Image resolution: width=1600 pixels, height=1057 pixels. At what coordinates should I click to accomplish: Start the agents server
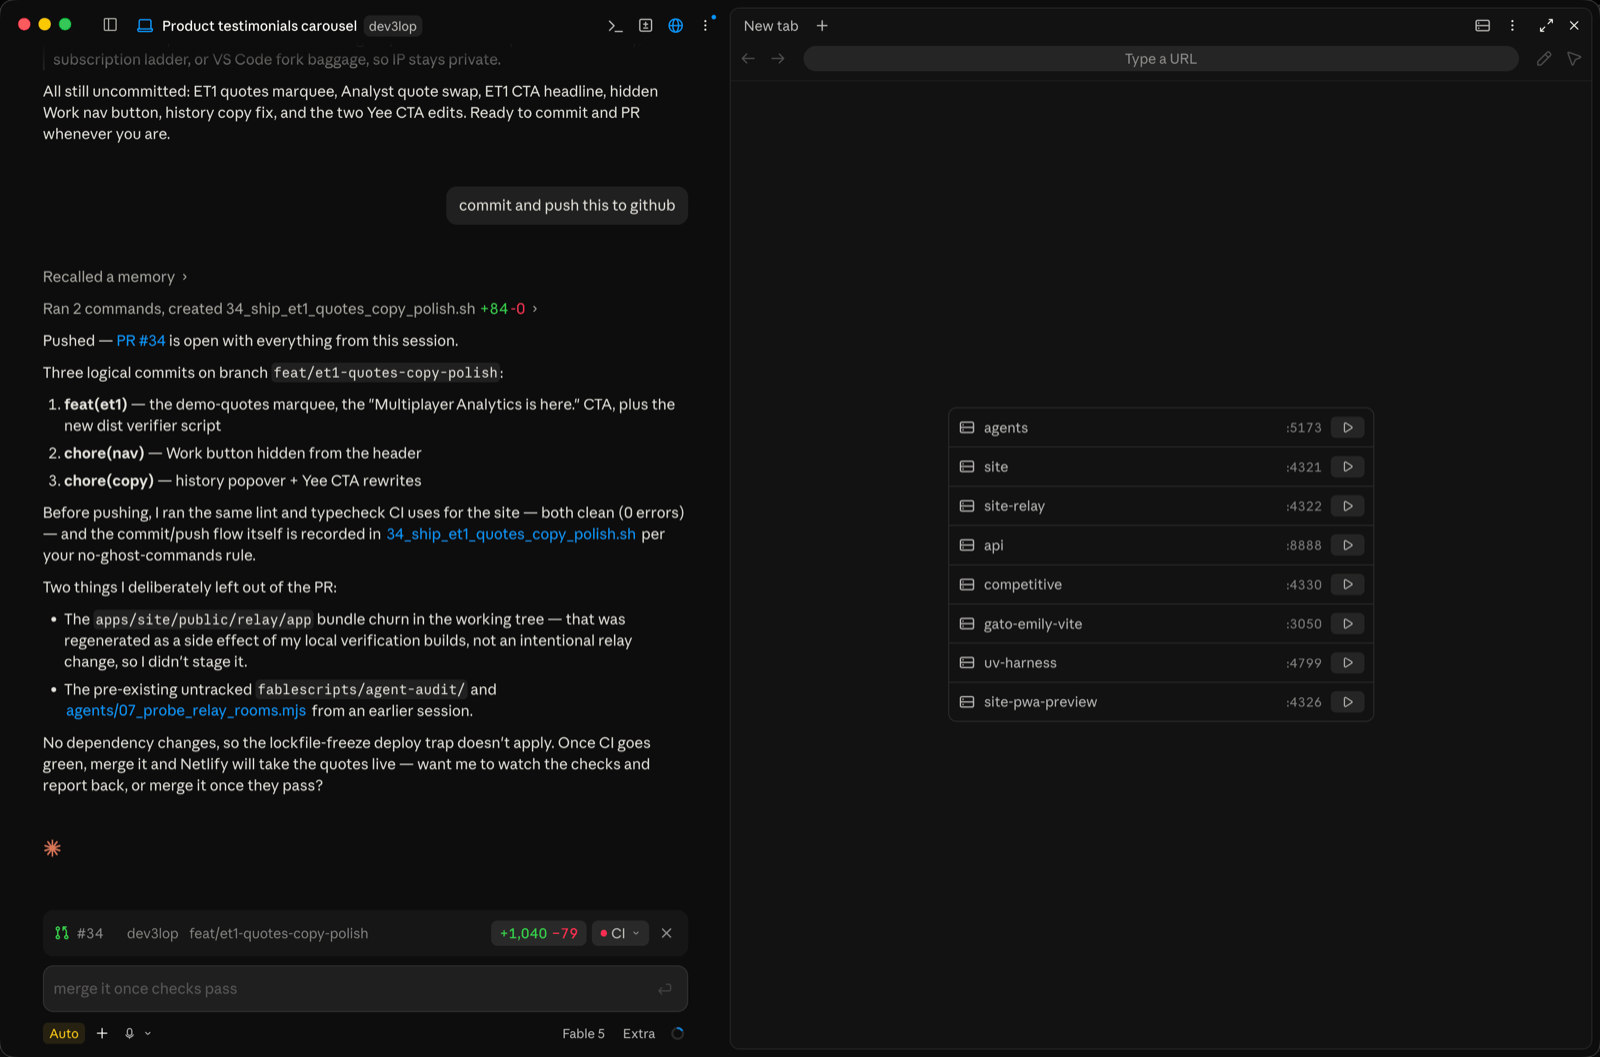click(x=1347, y=427)
